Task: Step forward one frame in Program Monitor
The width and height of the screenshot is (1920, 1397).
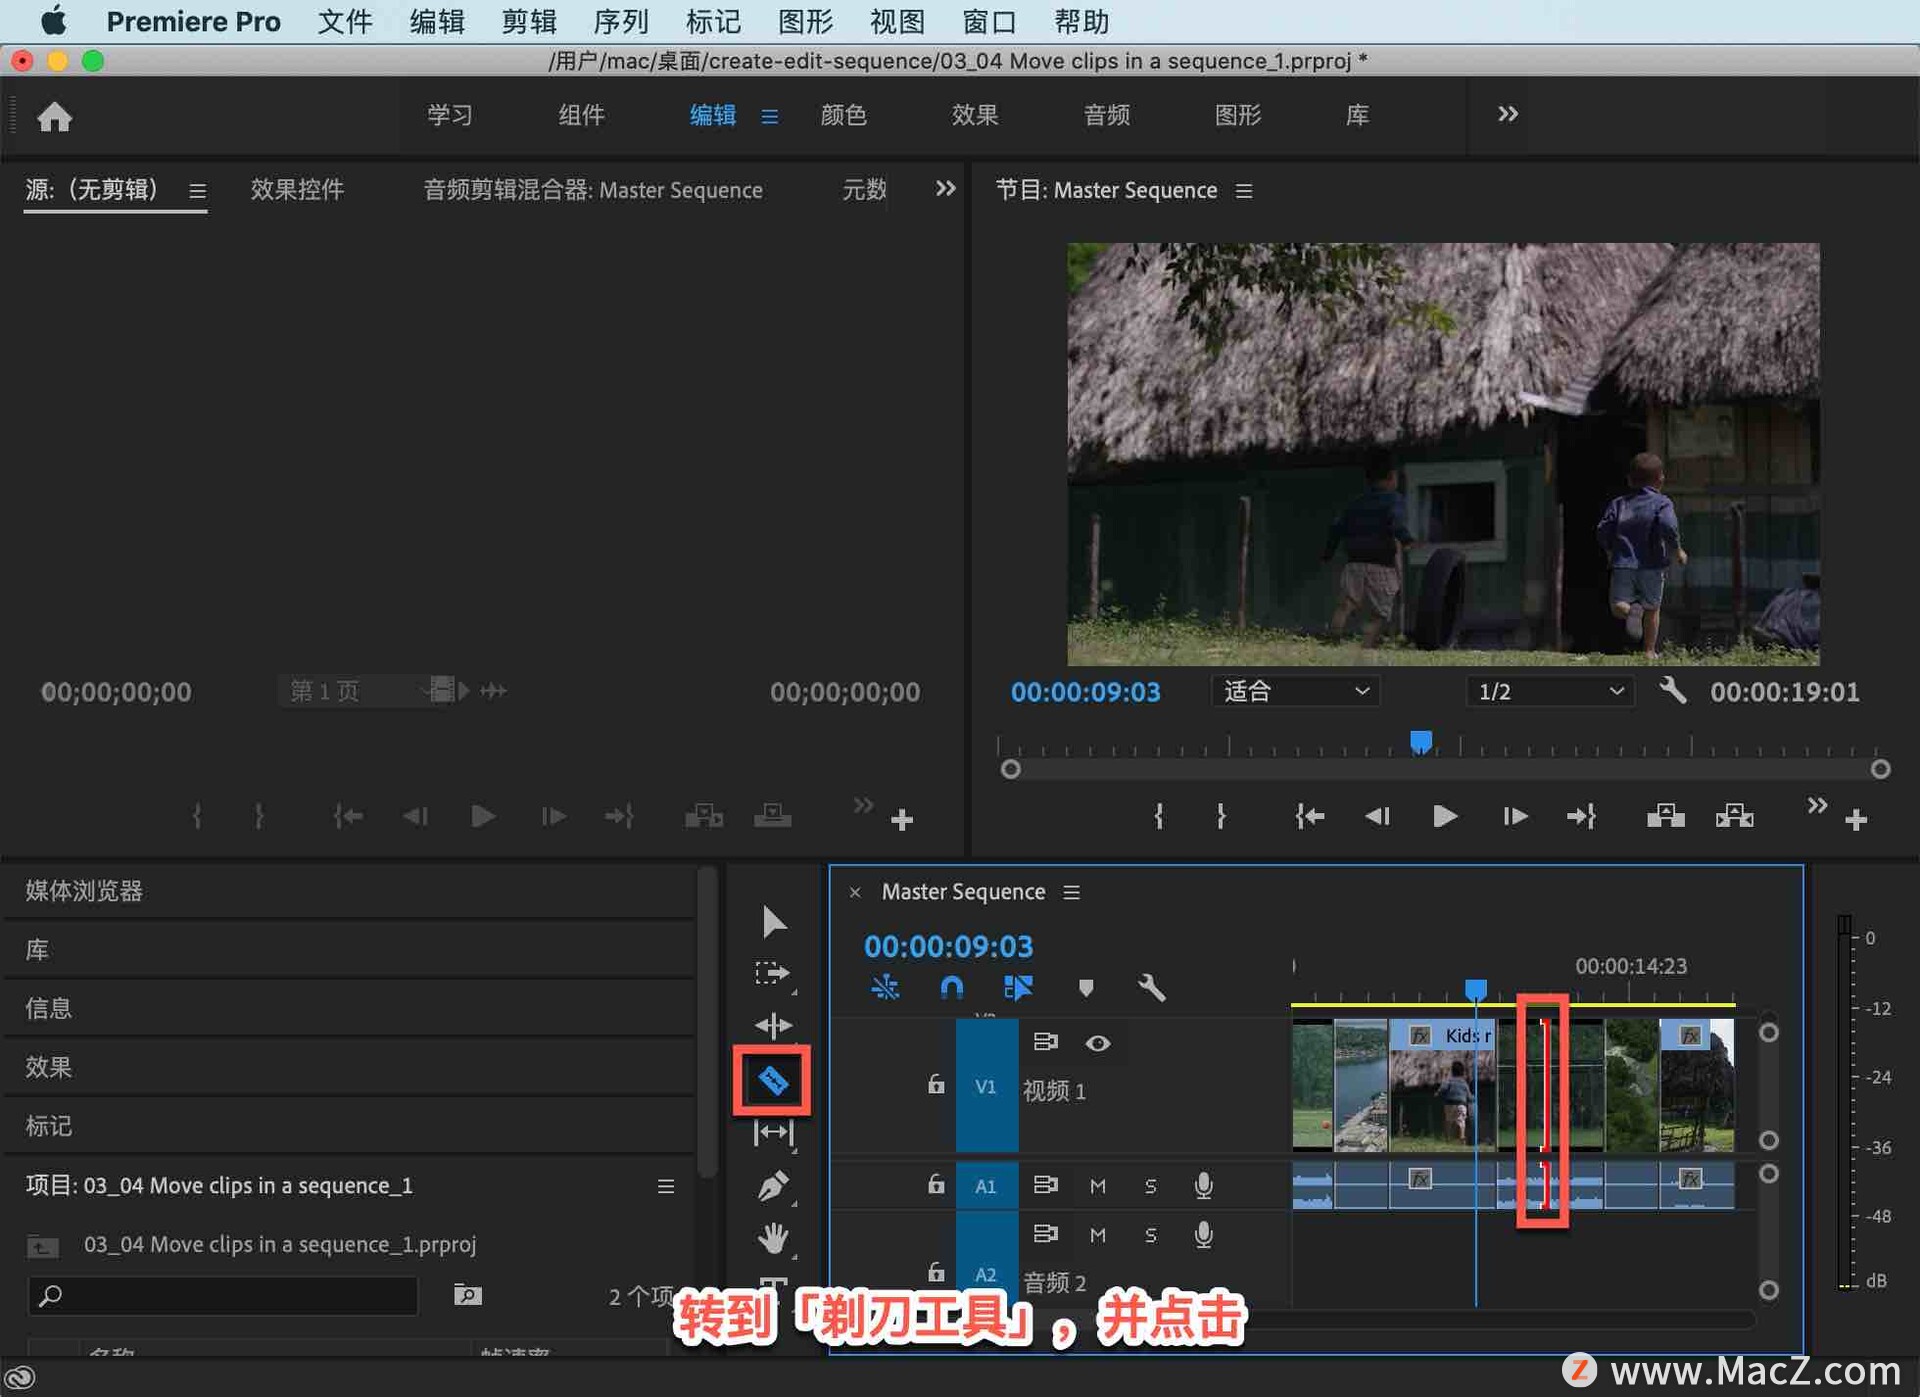Action: [1514, 816]
